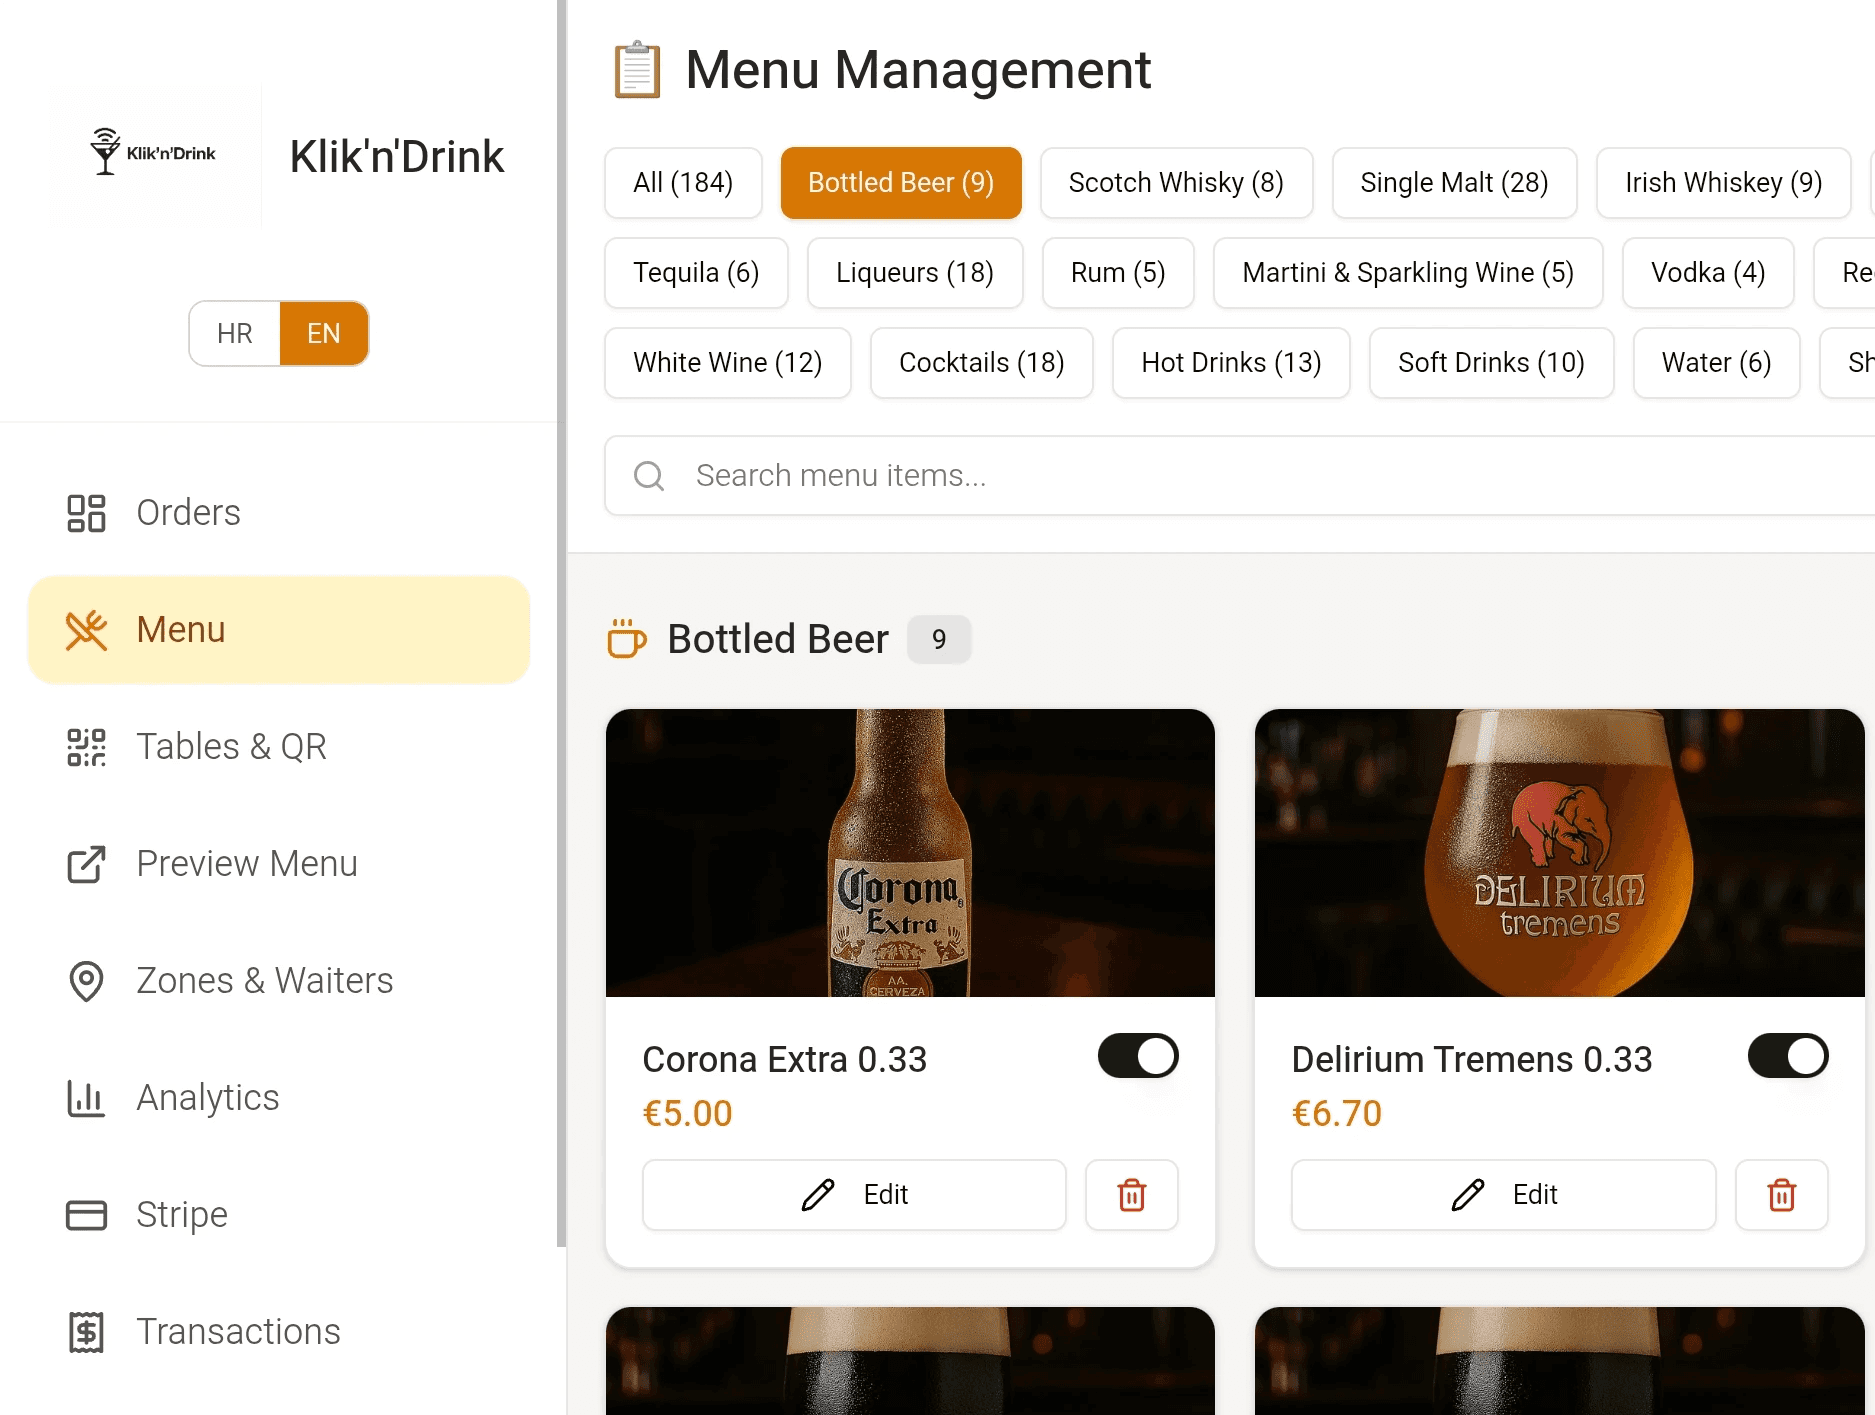
Task: Filter by Irish Whiskey (9)
Action: (x=1723, y=183)
